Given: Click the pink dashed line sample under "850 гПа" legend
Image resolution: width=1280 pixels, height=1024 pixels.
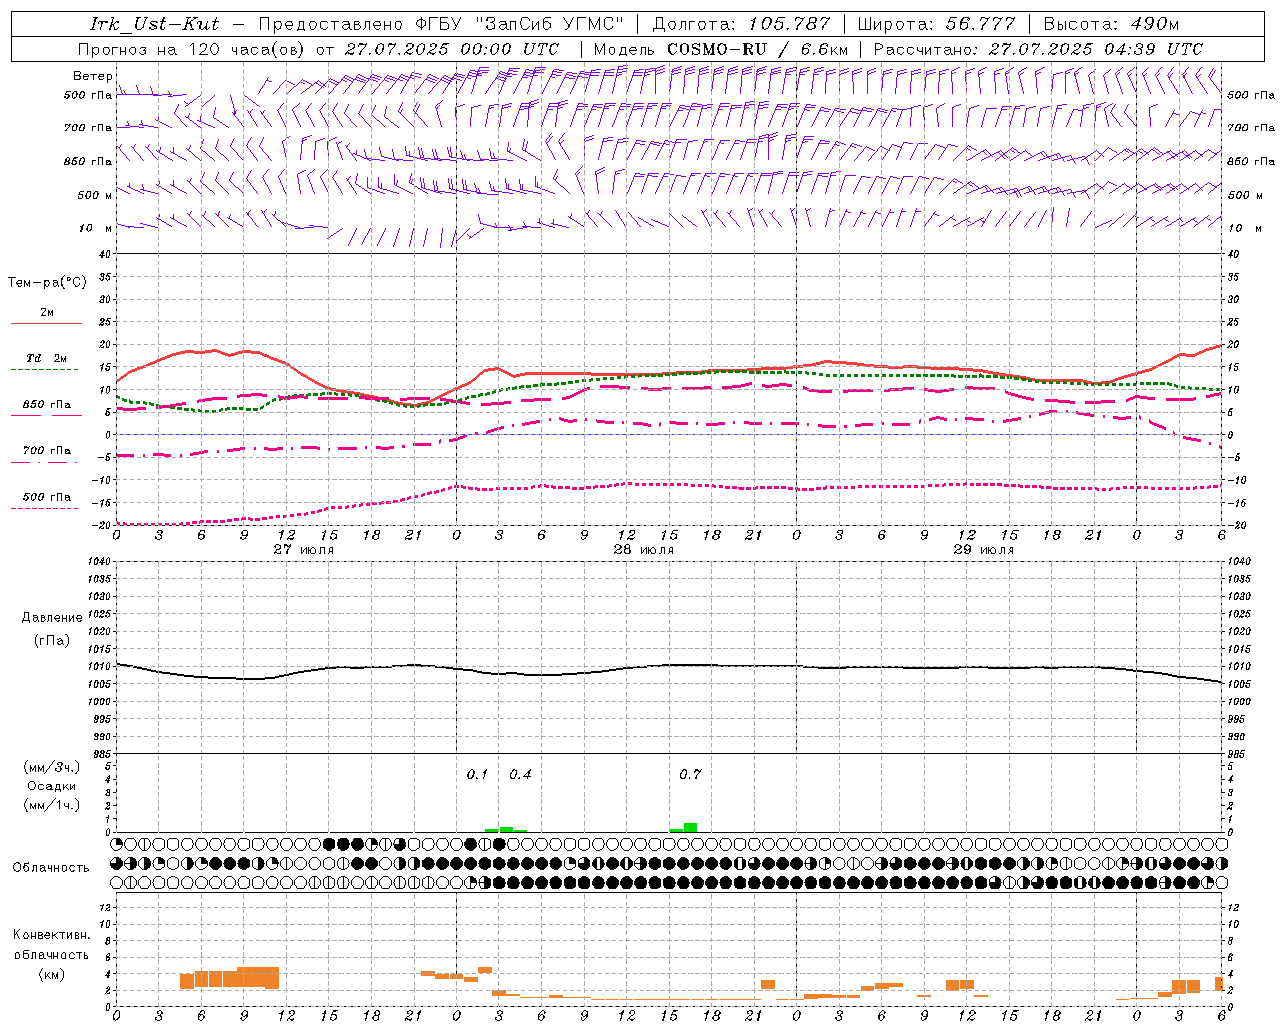Looking at the screenshot, I should pos(46,415).
